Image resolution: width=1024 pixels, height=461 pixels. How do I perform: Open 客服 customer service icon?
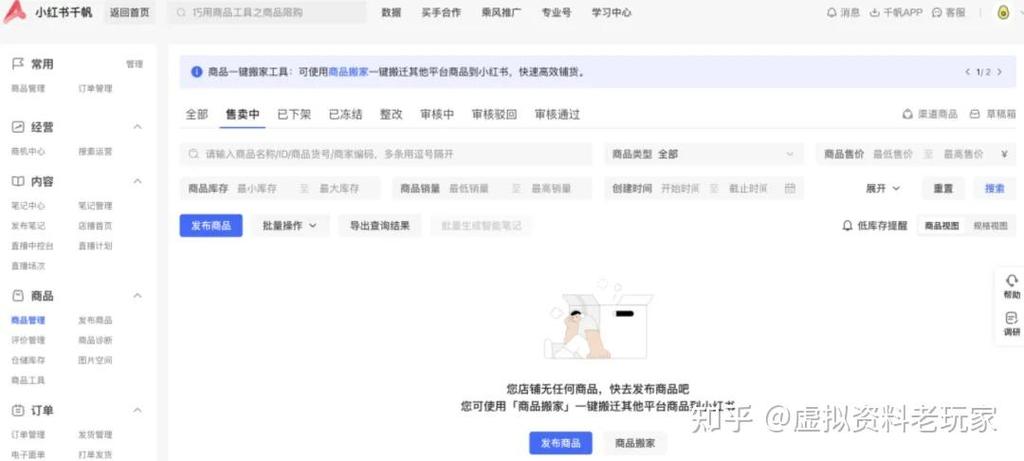936,13
